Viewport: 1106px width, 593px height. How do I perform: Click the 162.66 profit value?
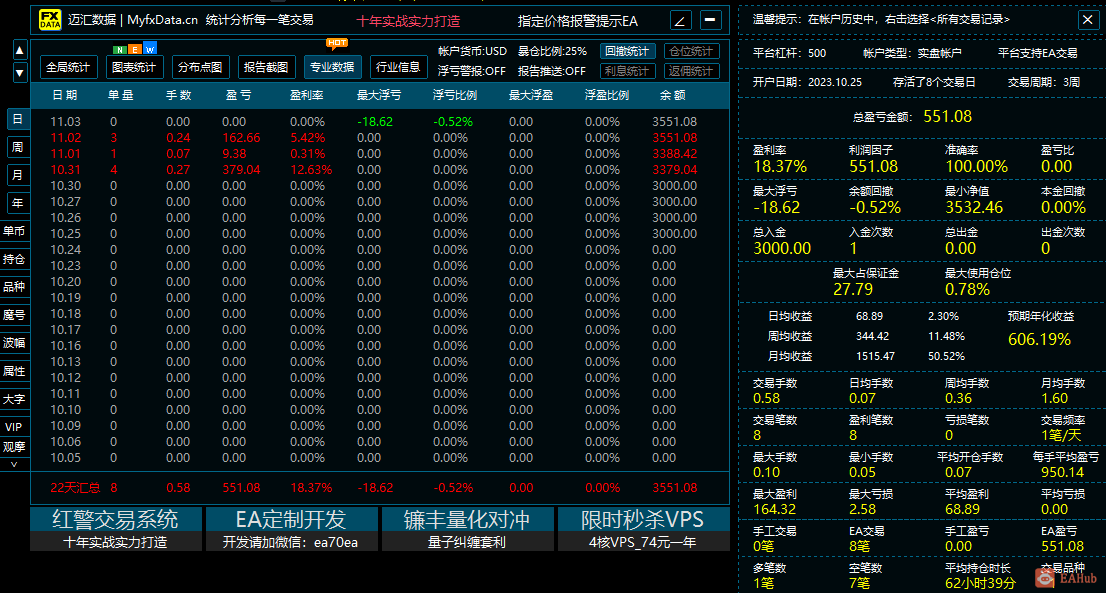point(241,137)
